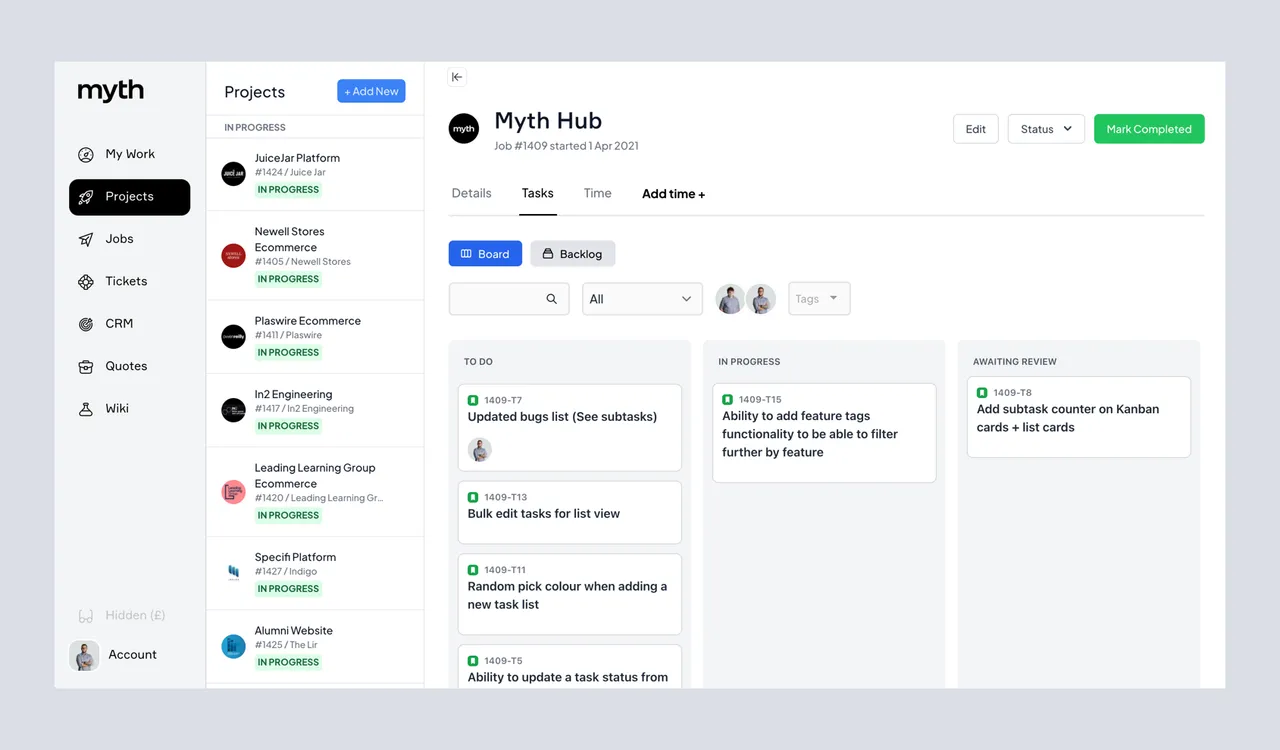
Task: Click the Alumni Website blue logo
Action: tap(233, 646)
